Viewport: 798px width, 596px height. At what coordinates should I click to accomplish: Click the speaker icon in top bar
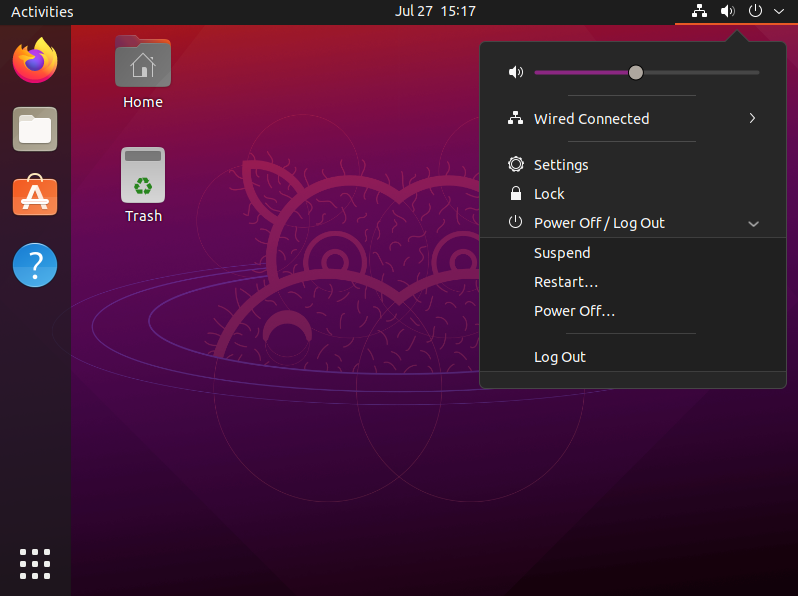pos(728,12)
